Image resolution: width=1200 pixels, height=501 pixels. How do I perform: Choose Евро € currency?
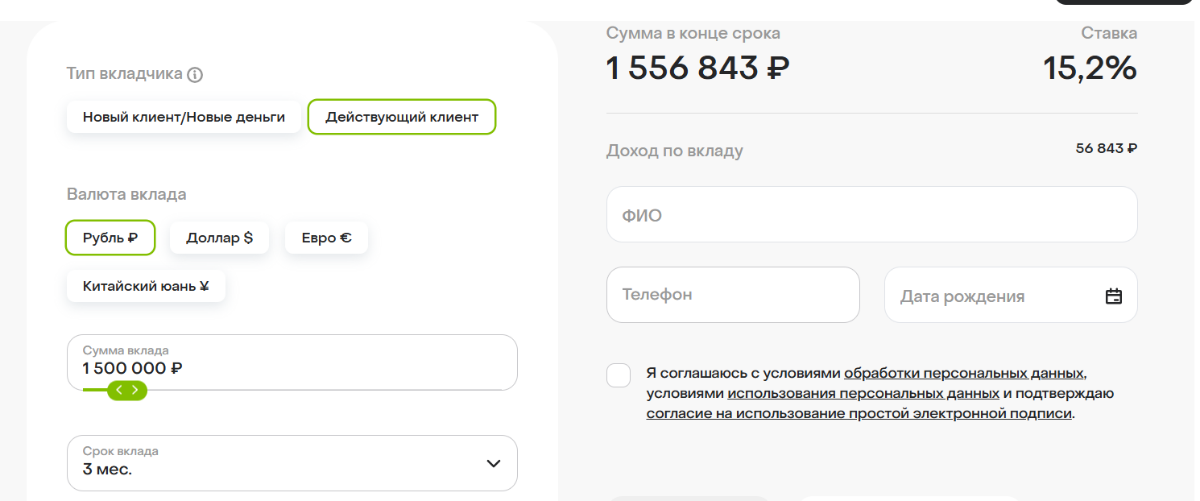pos(326,238)
